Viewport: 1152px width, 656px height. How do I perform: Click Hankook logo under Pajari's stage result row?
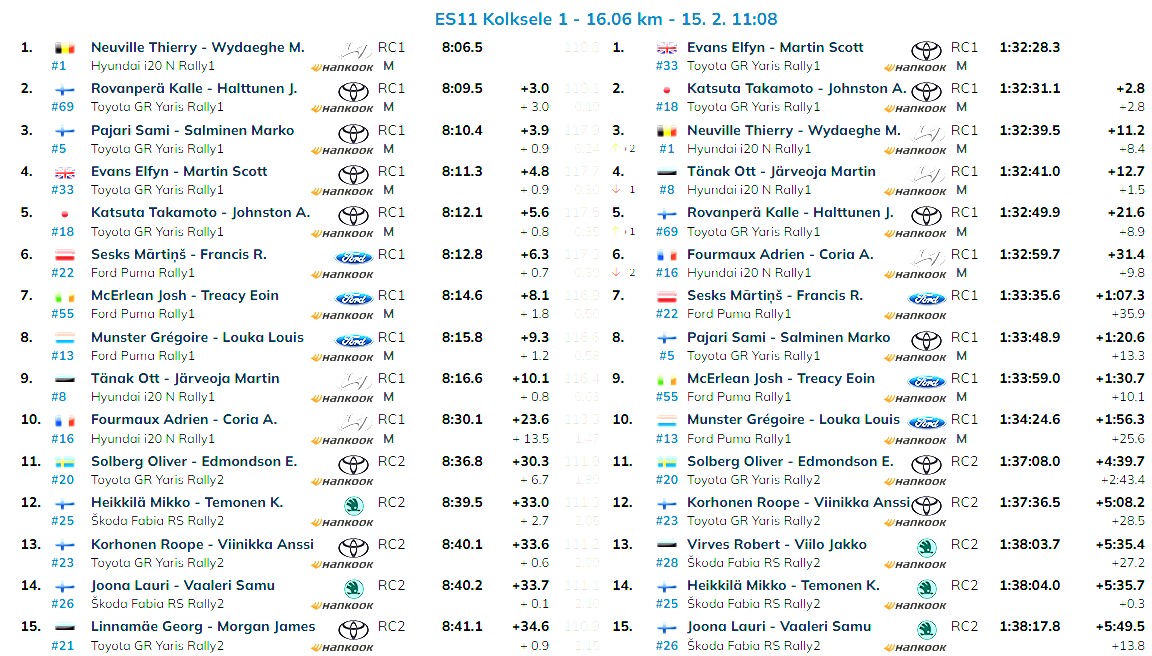tap(342, 150)
